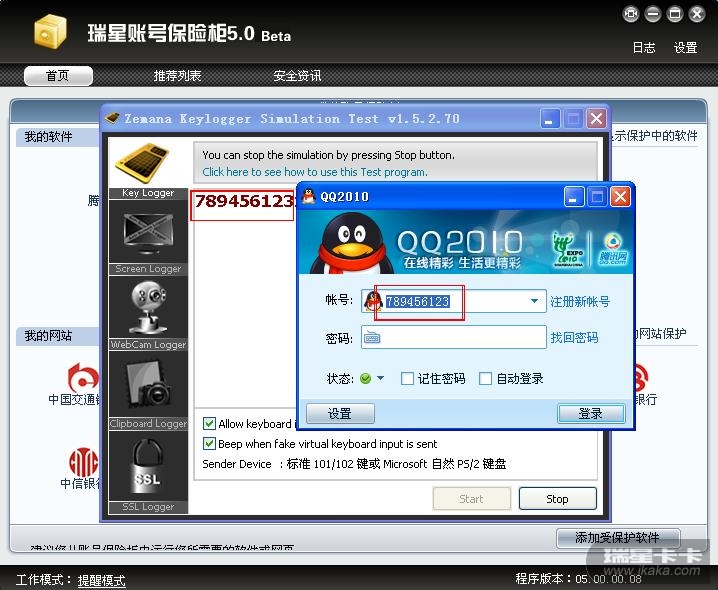Click the Tencent network logo in QQ banner
The image size is (718, 590).
coord(613,250)
